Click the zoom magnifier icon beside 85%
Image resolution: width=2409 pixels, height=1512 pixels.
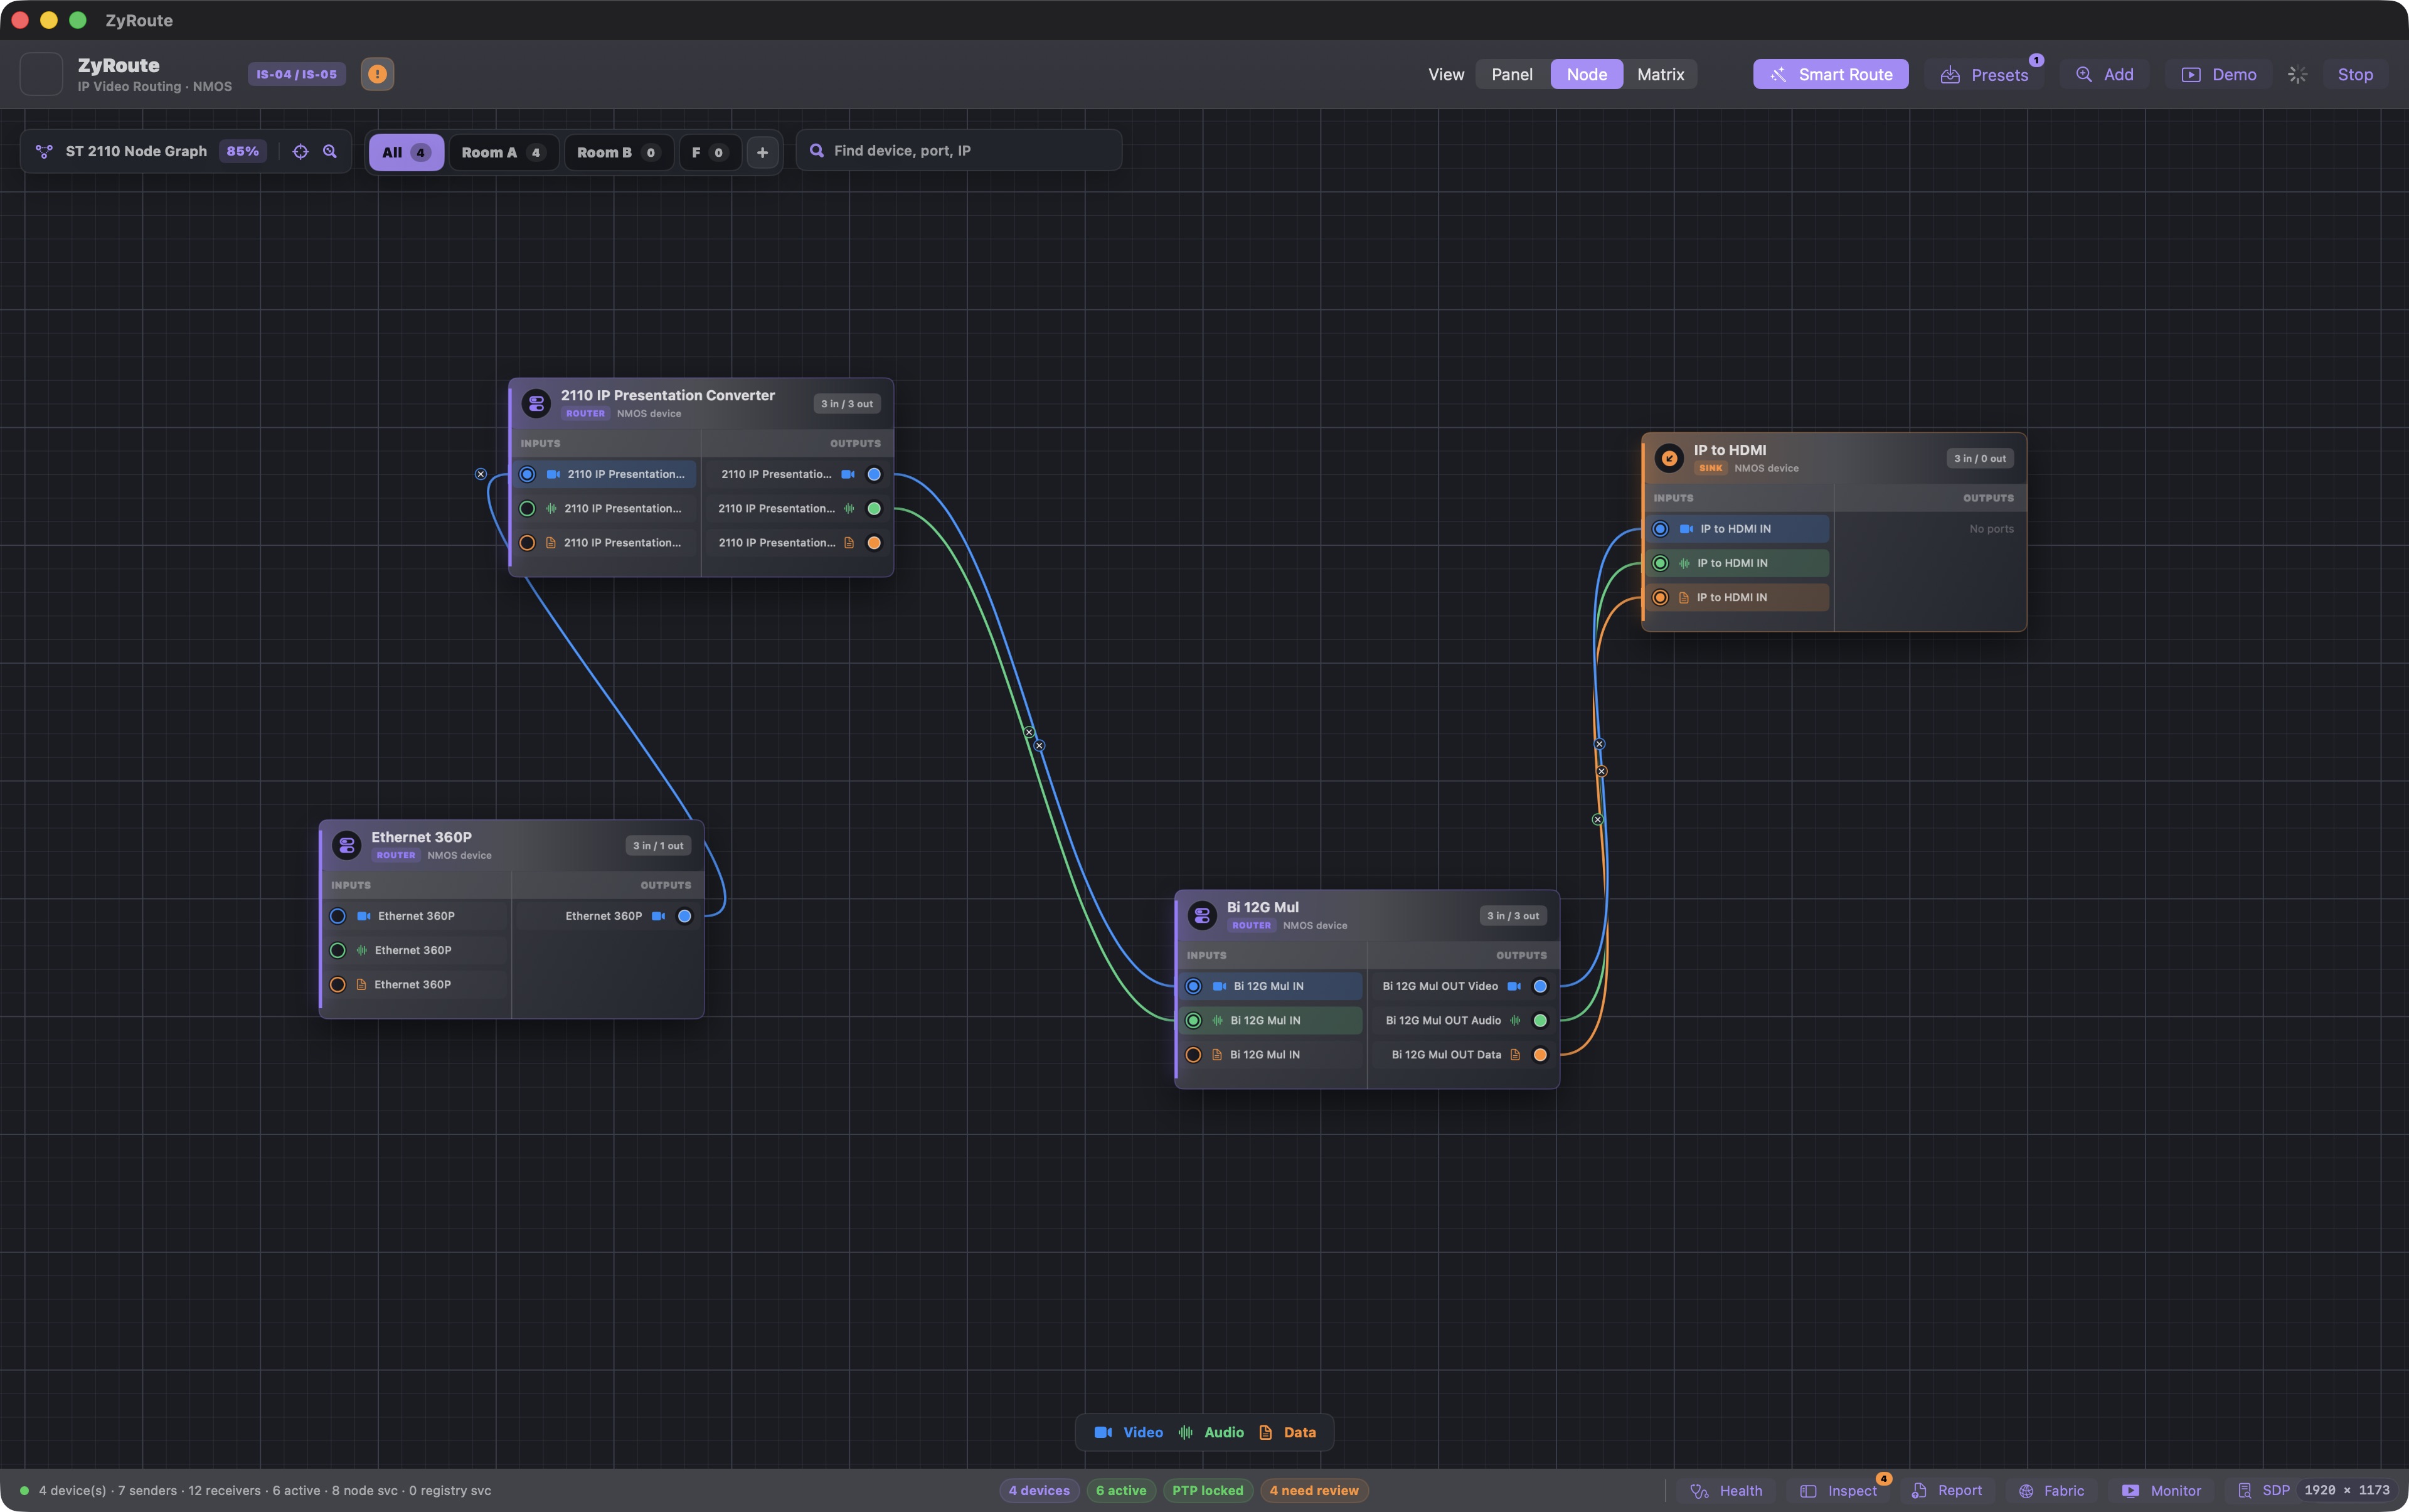pos(330,151)
